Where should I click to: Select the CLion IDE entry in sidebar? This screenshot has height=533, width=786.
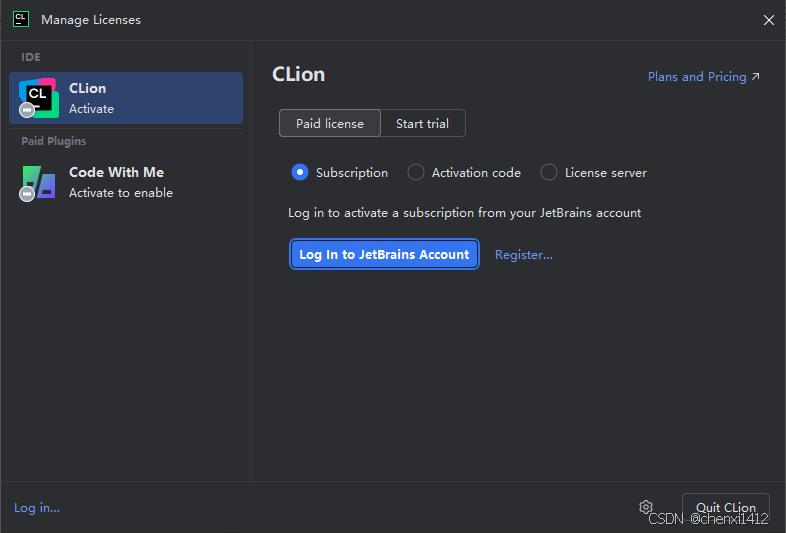(126, 98)
